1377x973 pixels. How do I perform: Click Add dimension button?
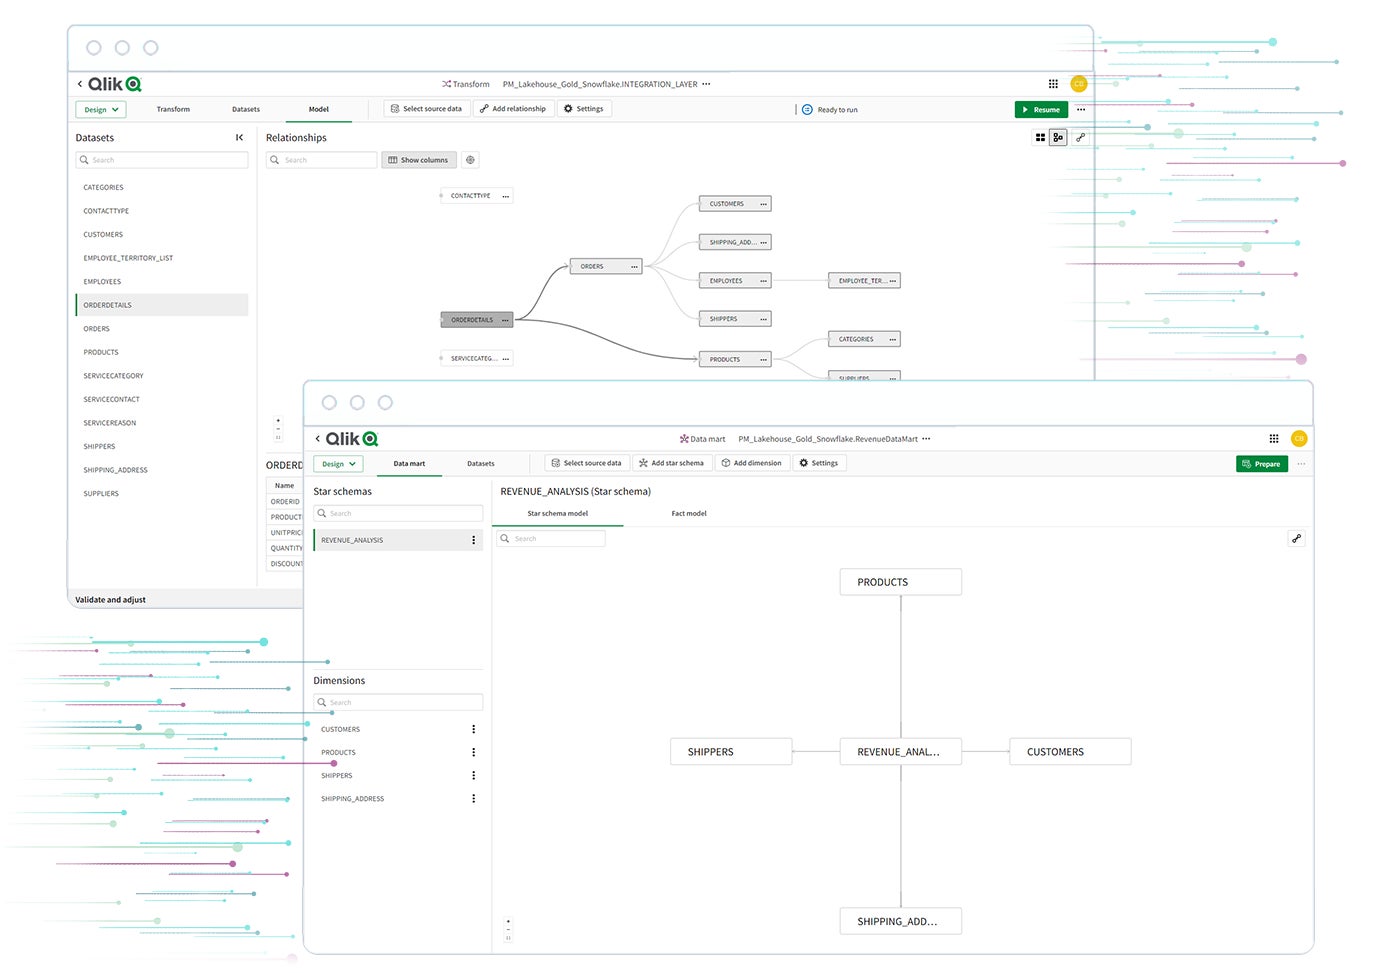(x=752, y=463)
